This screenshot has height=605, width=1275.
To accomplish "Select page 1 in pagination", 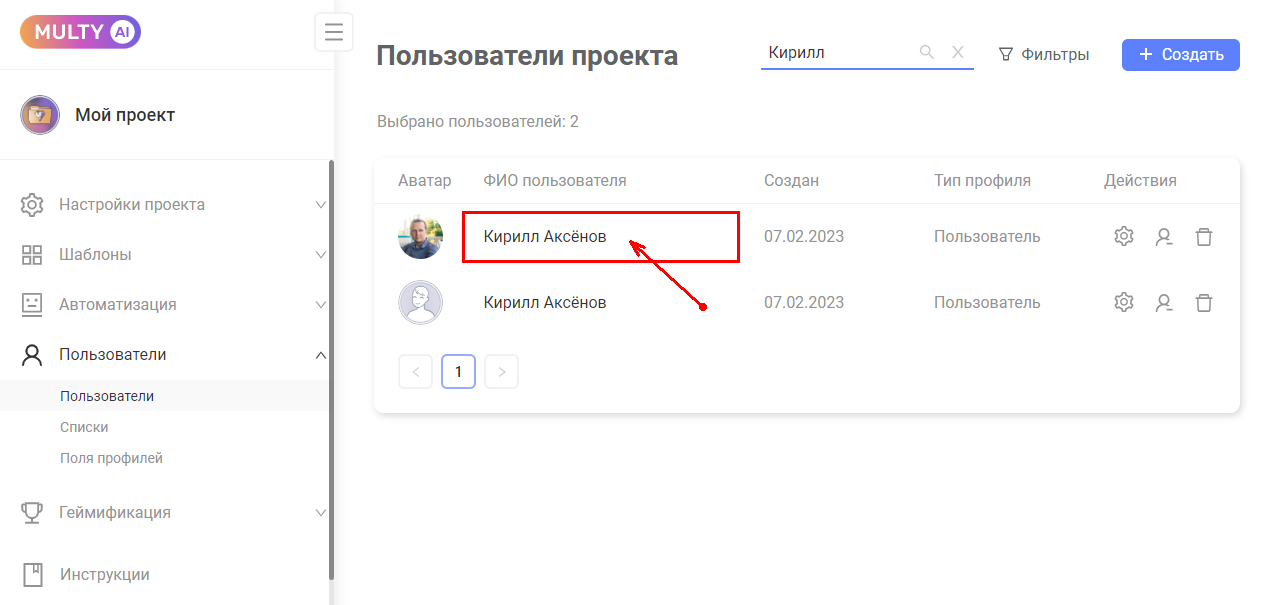I will point(458,372).
